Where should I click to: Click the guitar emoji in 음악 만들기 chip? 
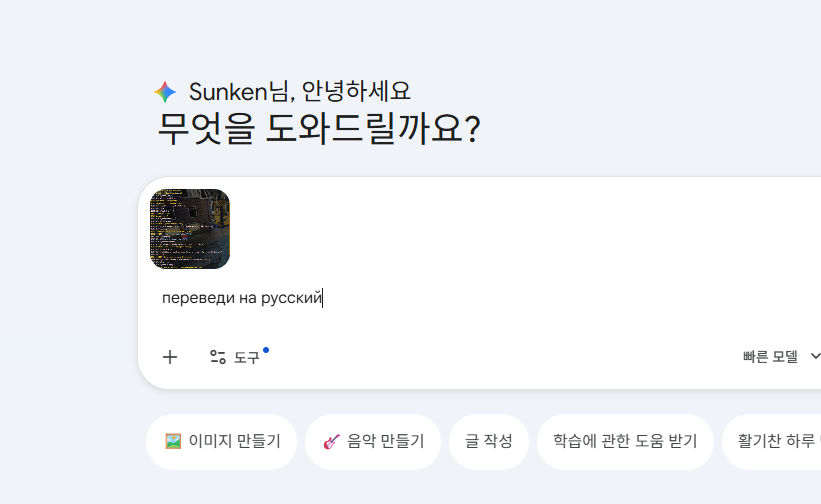[331, 442]
